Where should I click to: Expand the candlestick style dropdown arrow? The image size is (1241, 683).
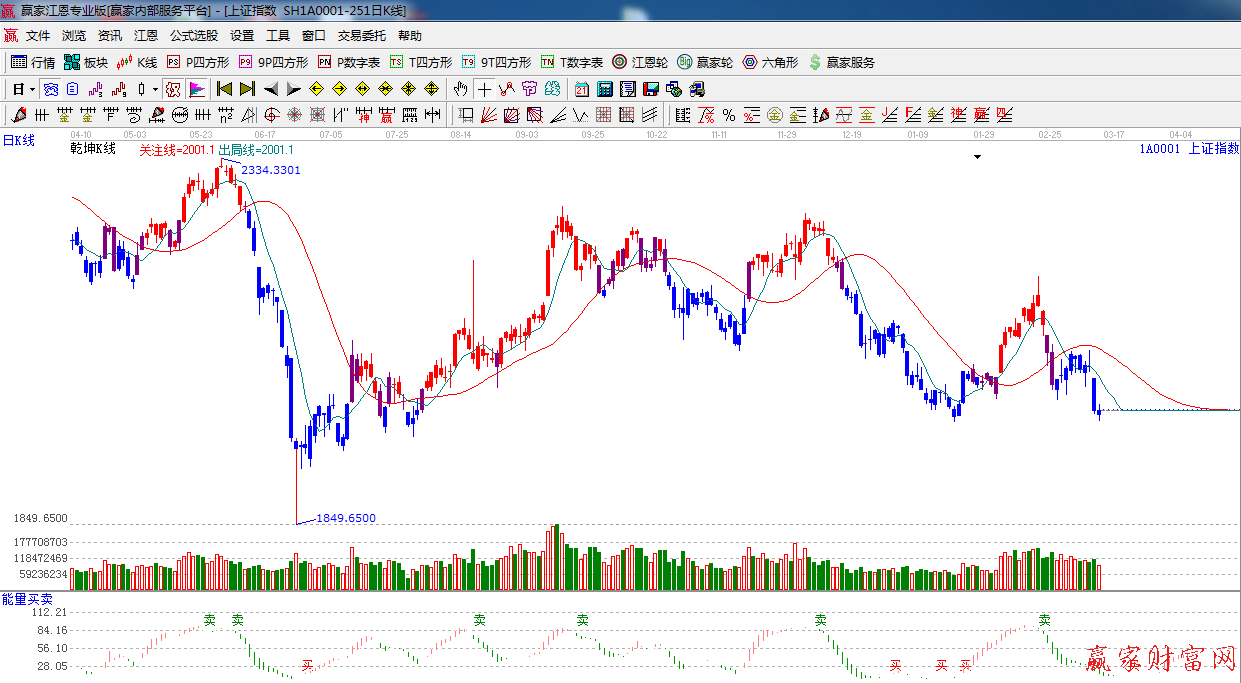155,89
